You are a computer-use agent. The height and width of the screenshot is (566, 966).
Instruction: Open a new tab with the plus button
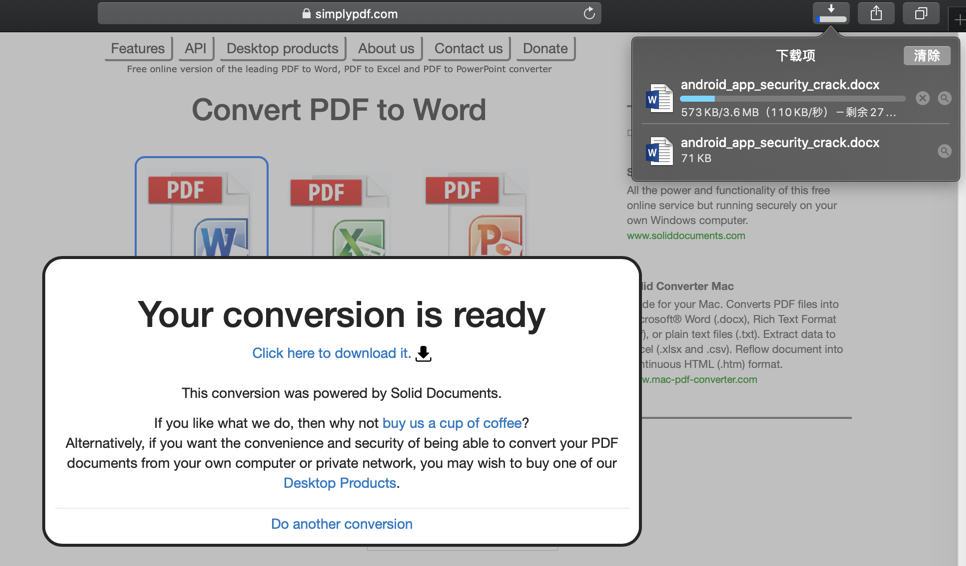pyautogui.click(x=959, y=20)
